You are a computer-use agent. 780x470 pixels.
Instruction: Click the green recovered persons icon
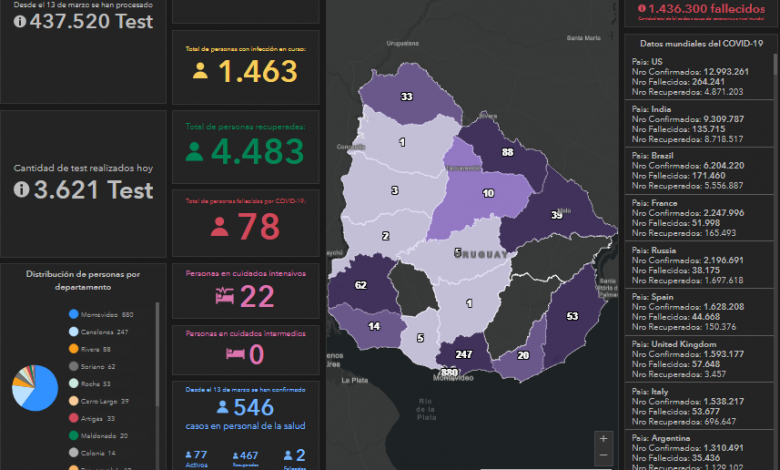point(196,151)
